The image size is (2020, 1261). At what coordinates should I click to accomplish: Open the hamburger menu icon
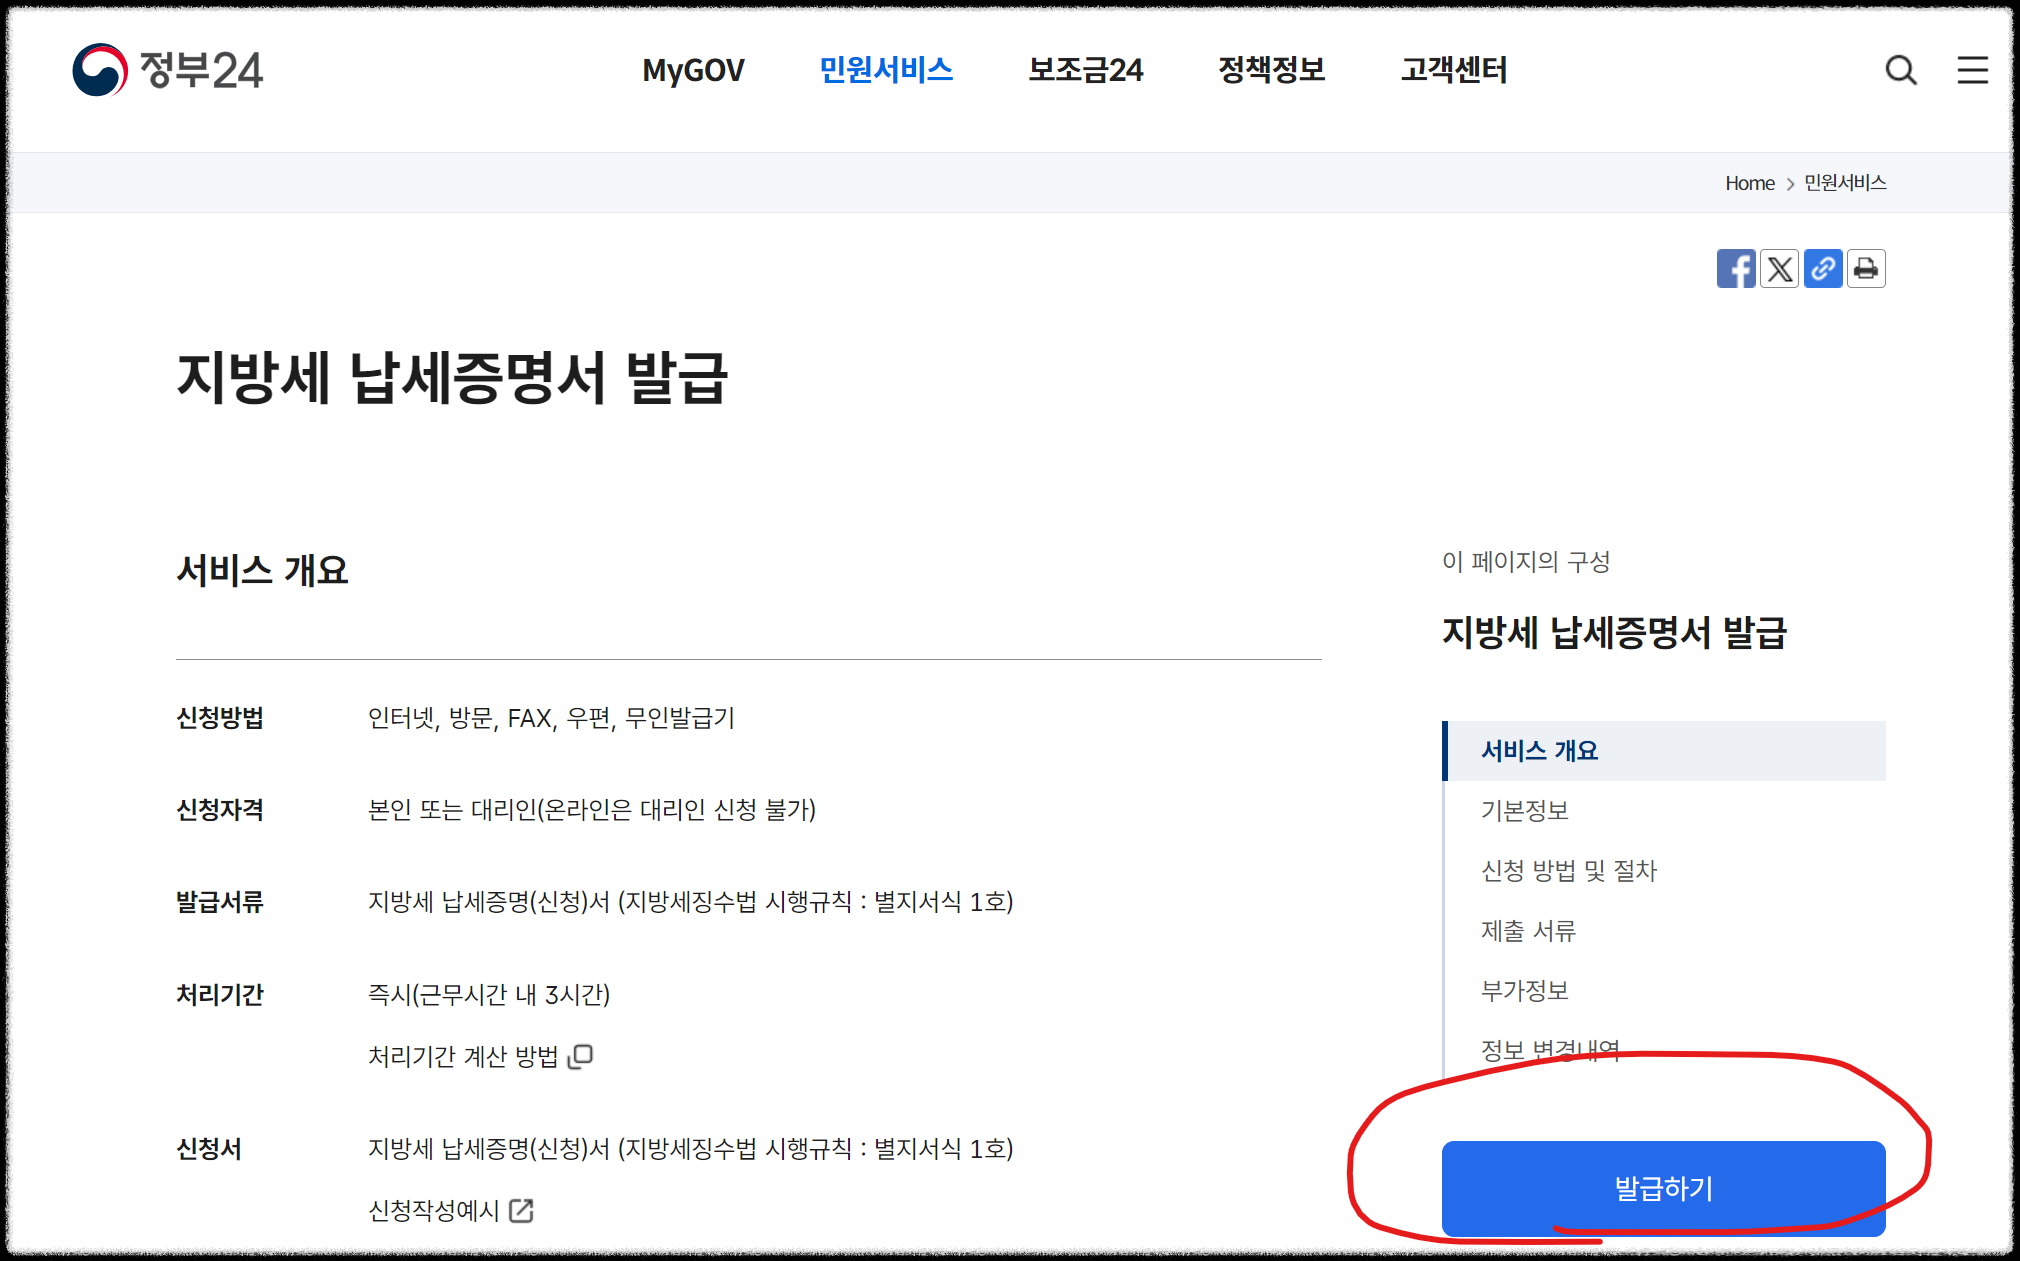click(x=1972, y=70)
